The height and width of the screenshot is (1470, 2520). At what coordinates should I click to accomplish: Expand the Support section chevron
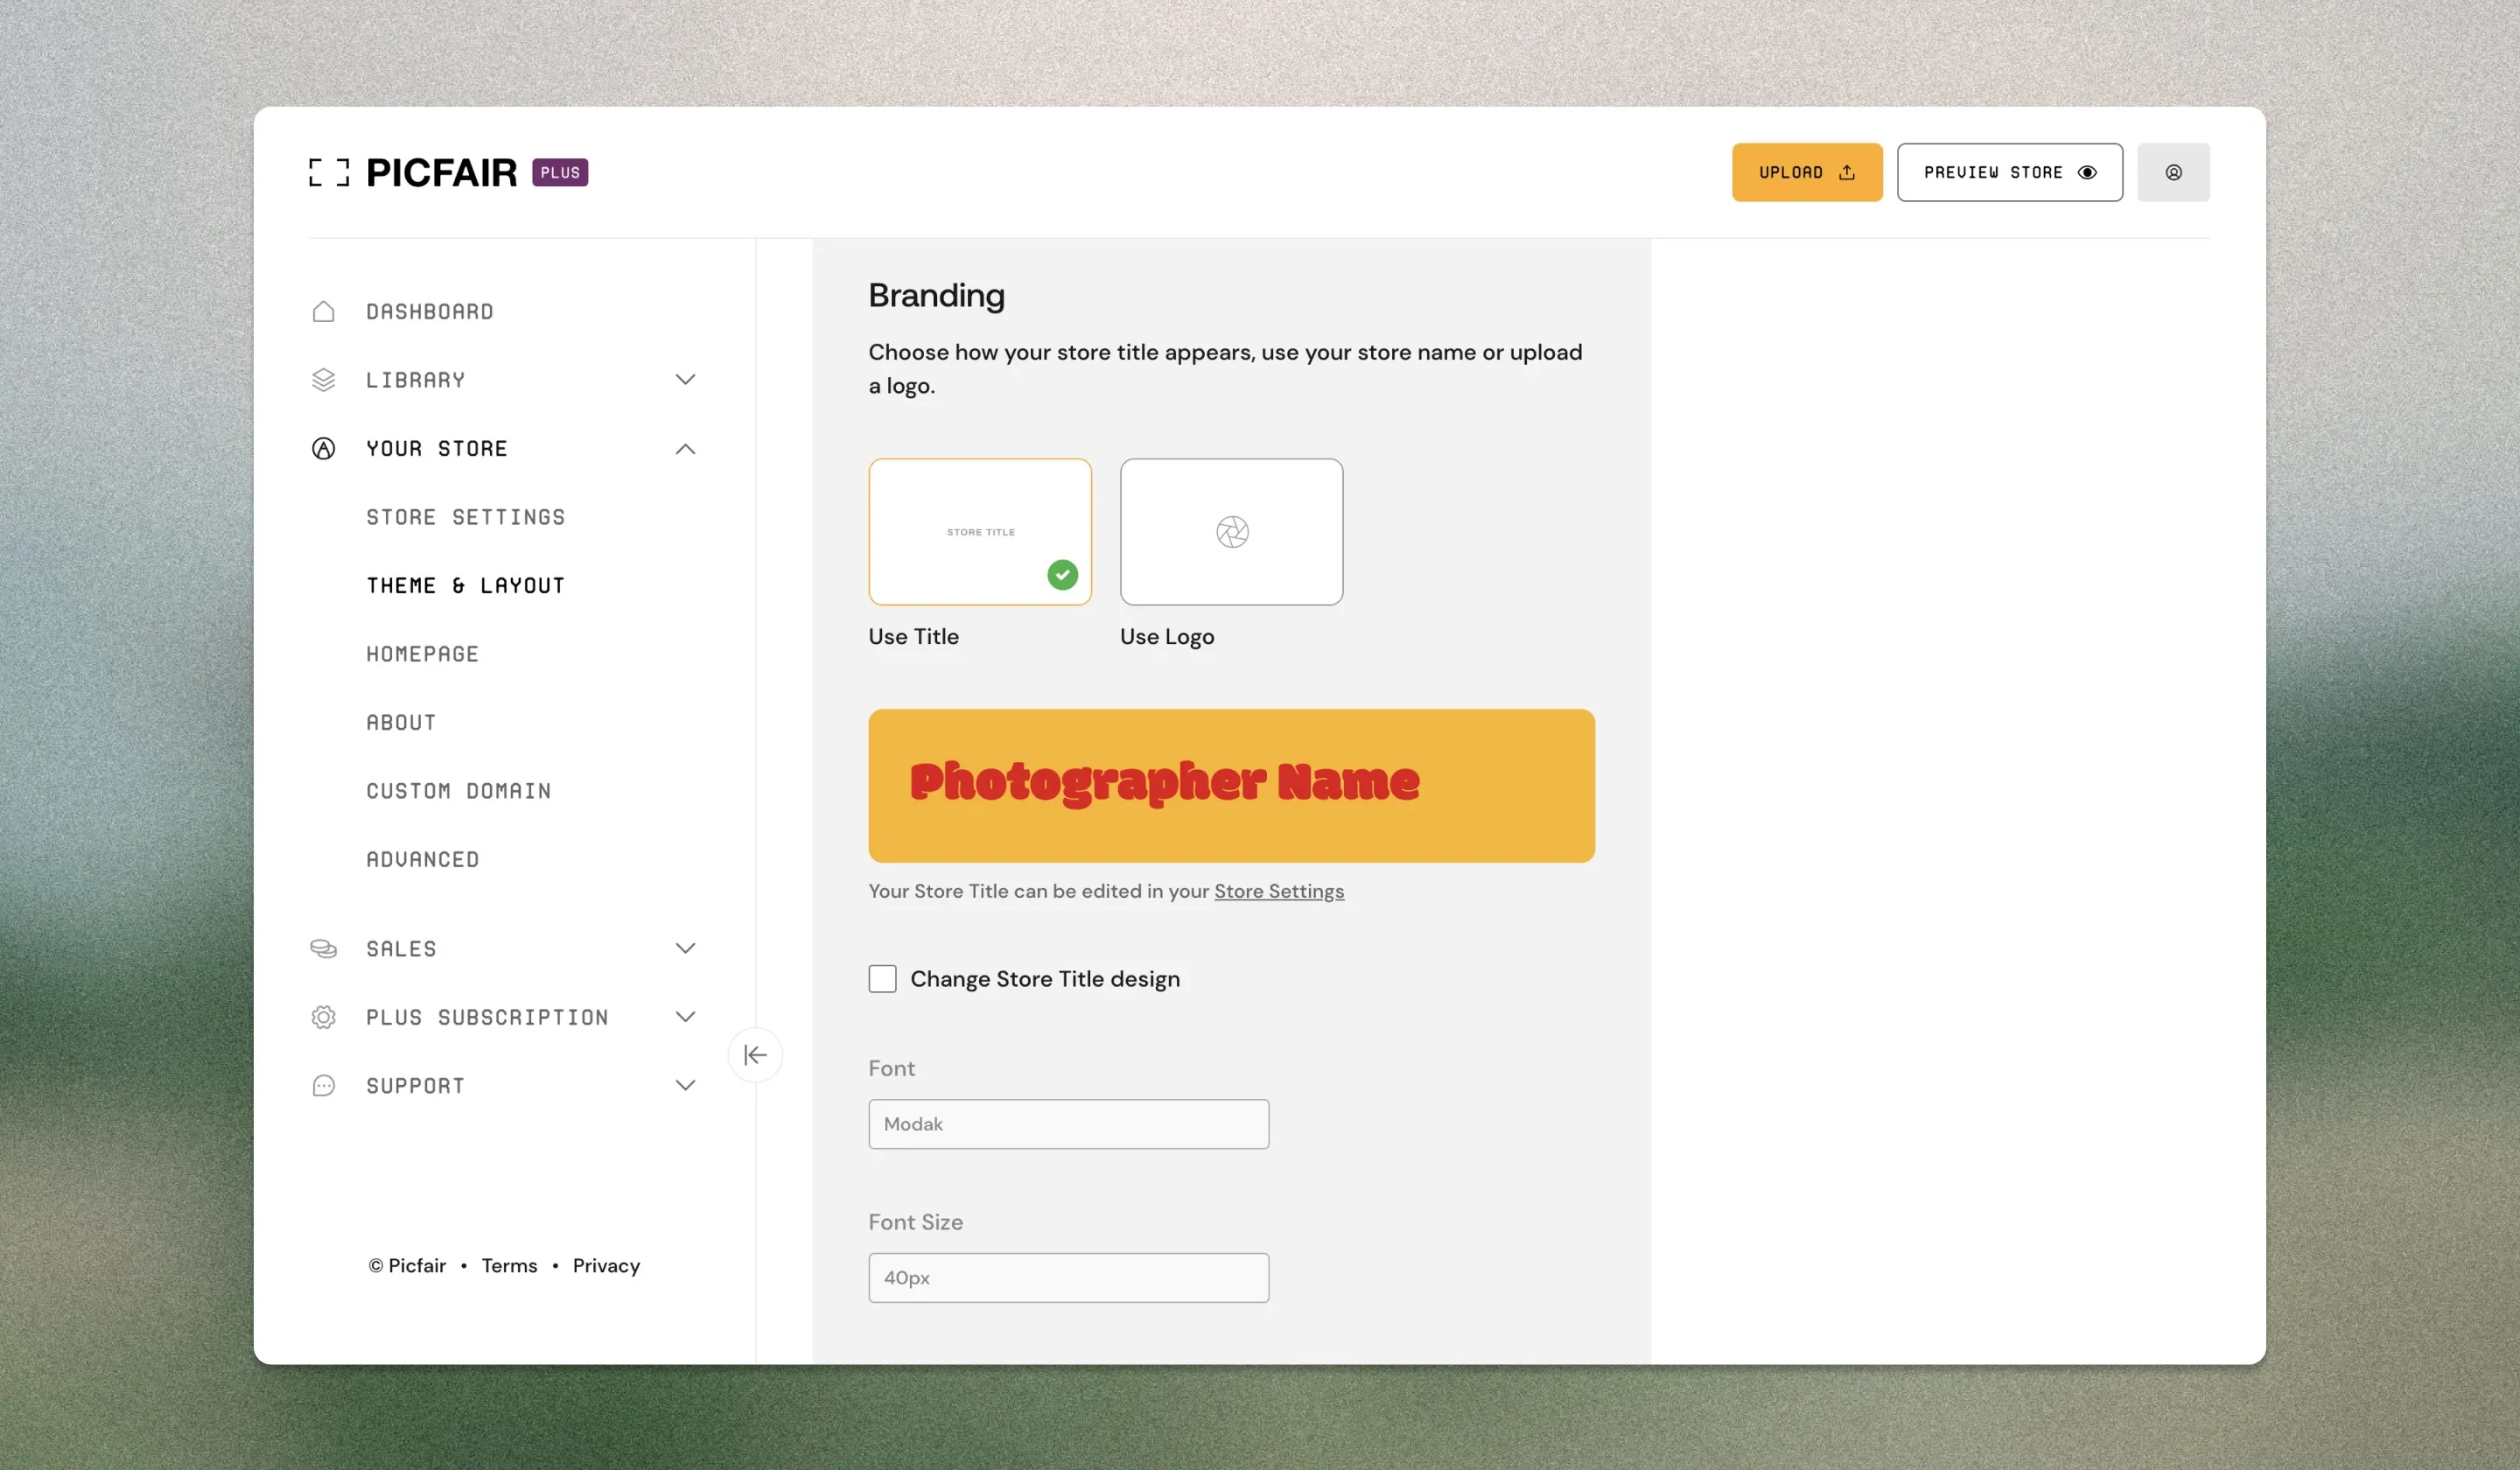[685, 1085]
